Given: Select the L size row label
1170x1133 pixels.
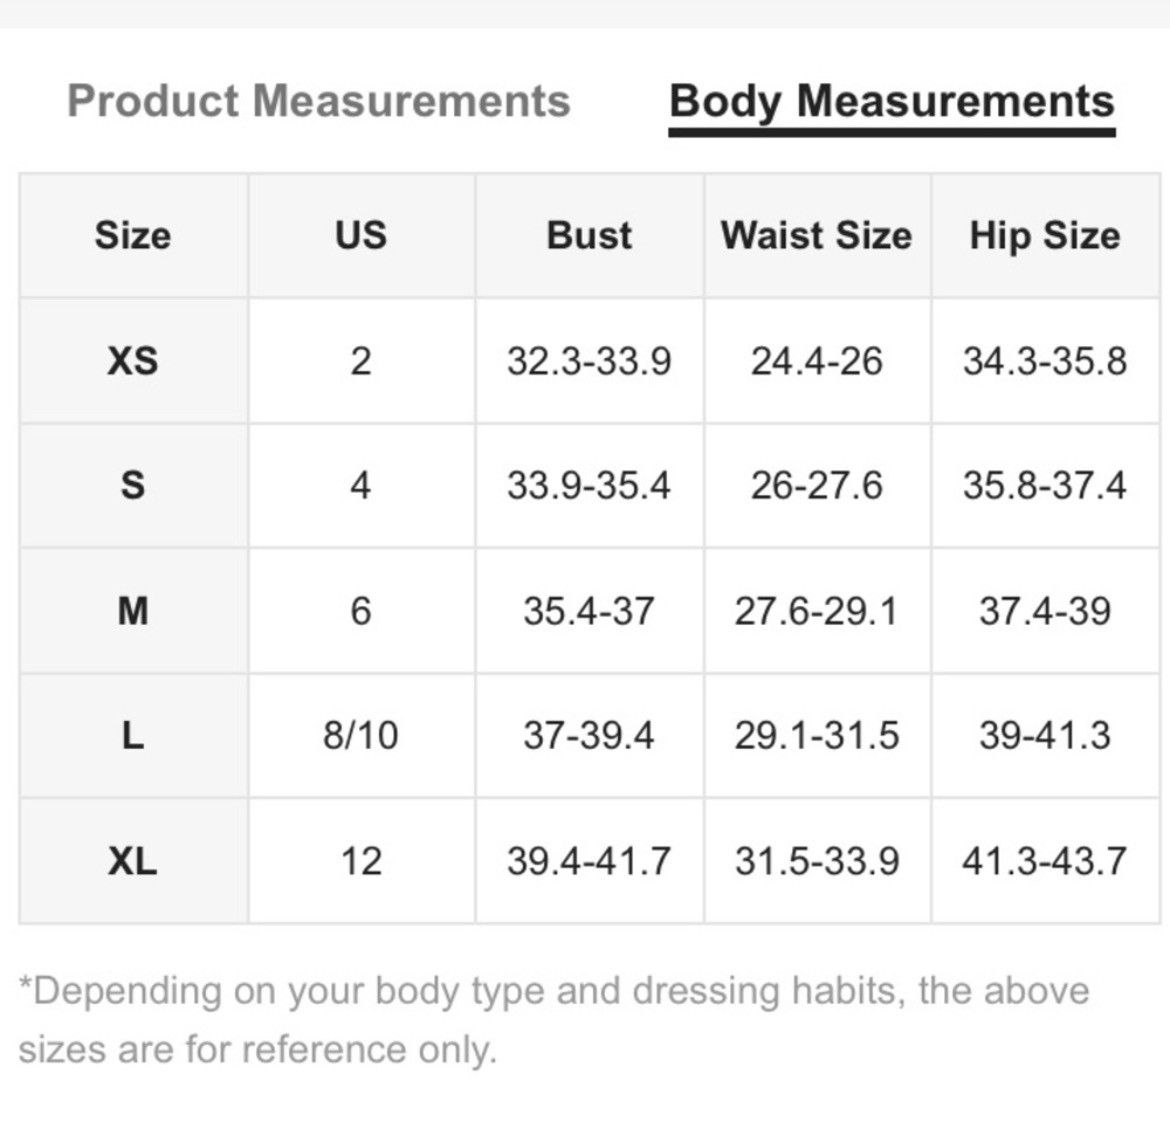Looking at the screenshot, I should 133,736.
